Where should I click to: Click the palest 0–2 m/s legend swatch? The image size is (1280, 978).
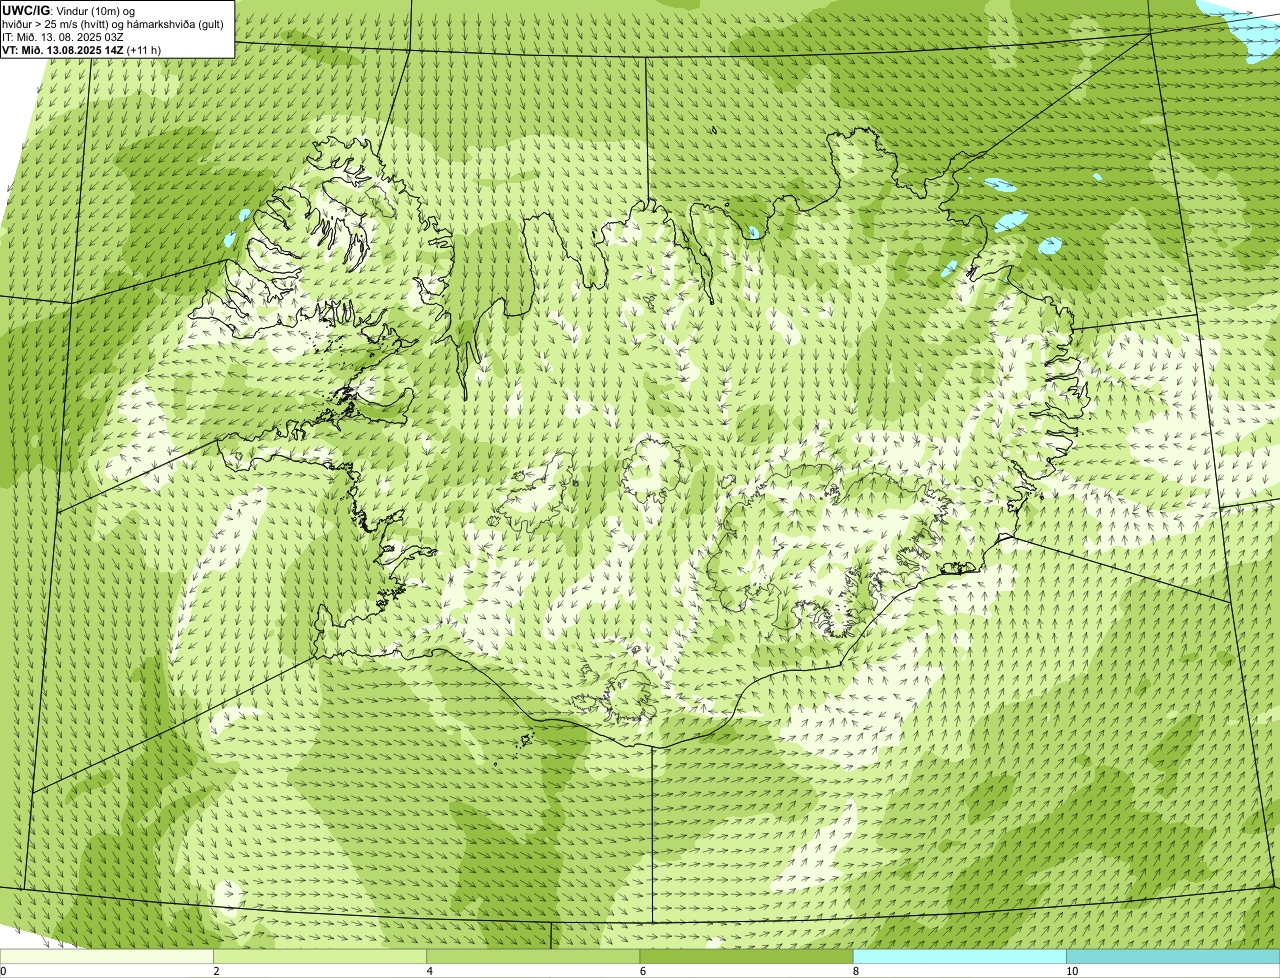coord(106,956)
